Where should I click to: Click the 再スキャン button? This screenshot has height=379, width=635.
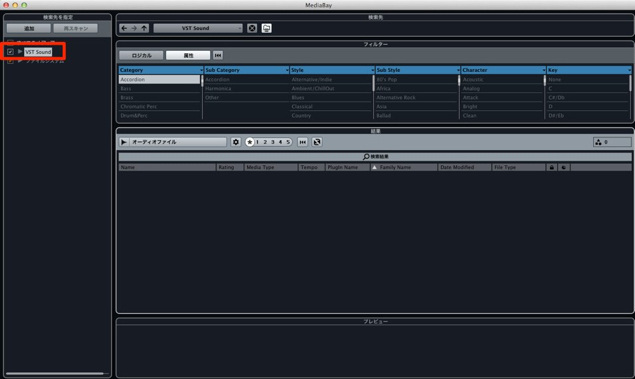click(x=76, y=28)
